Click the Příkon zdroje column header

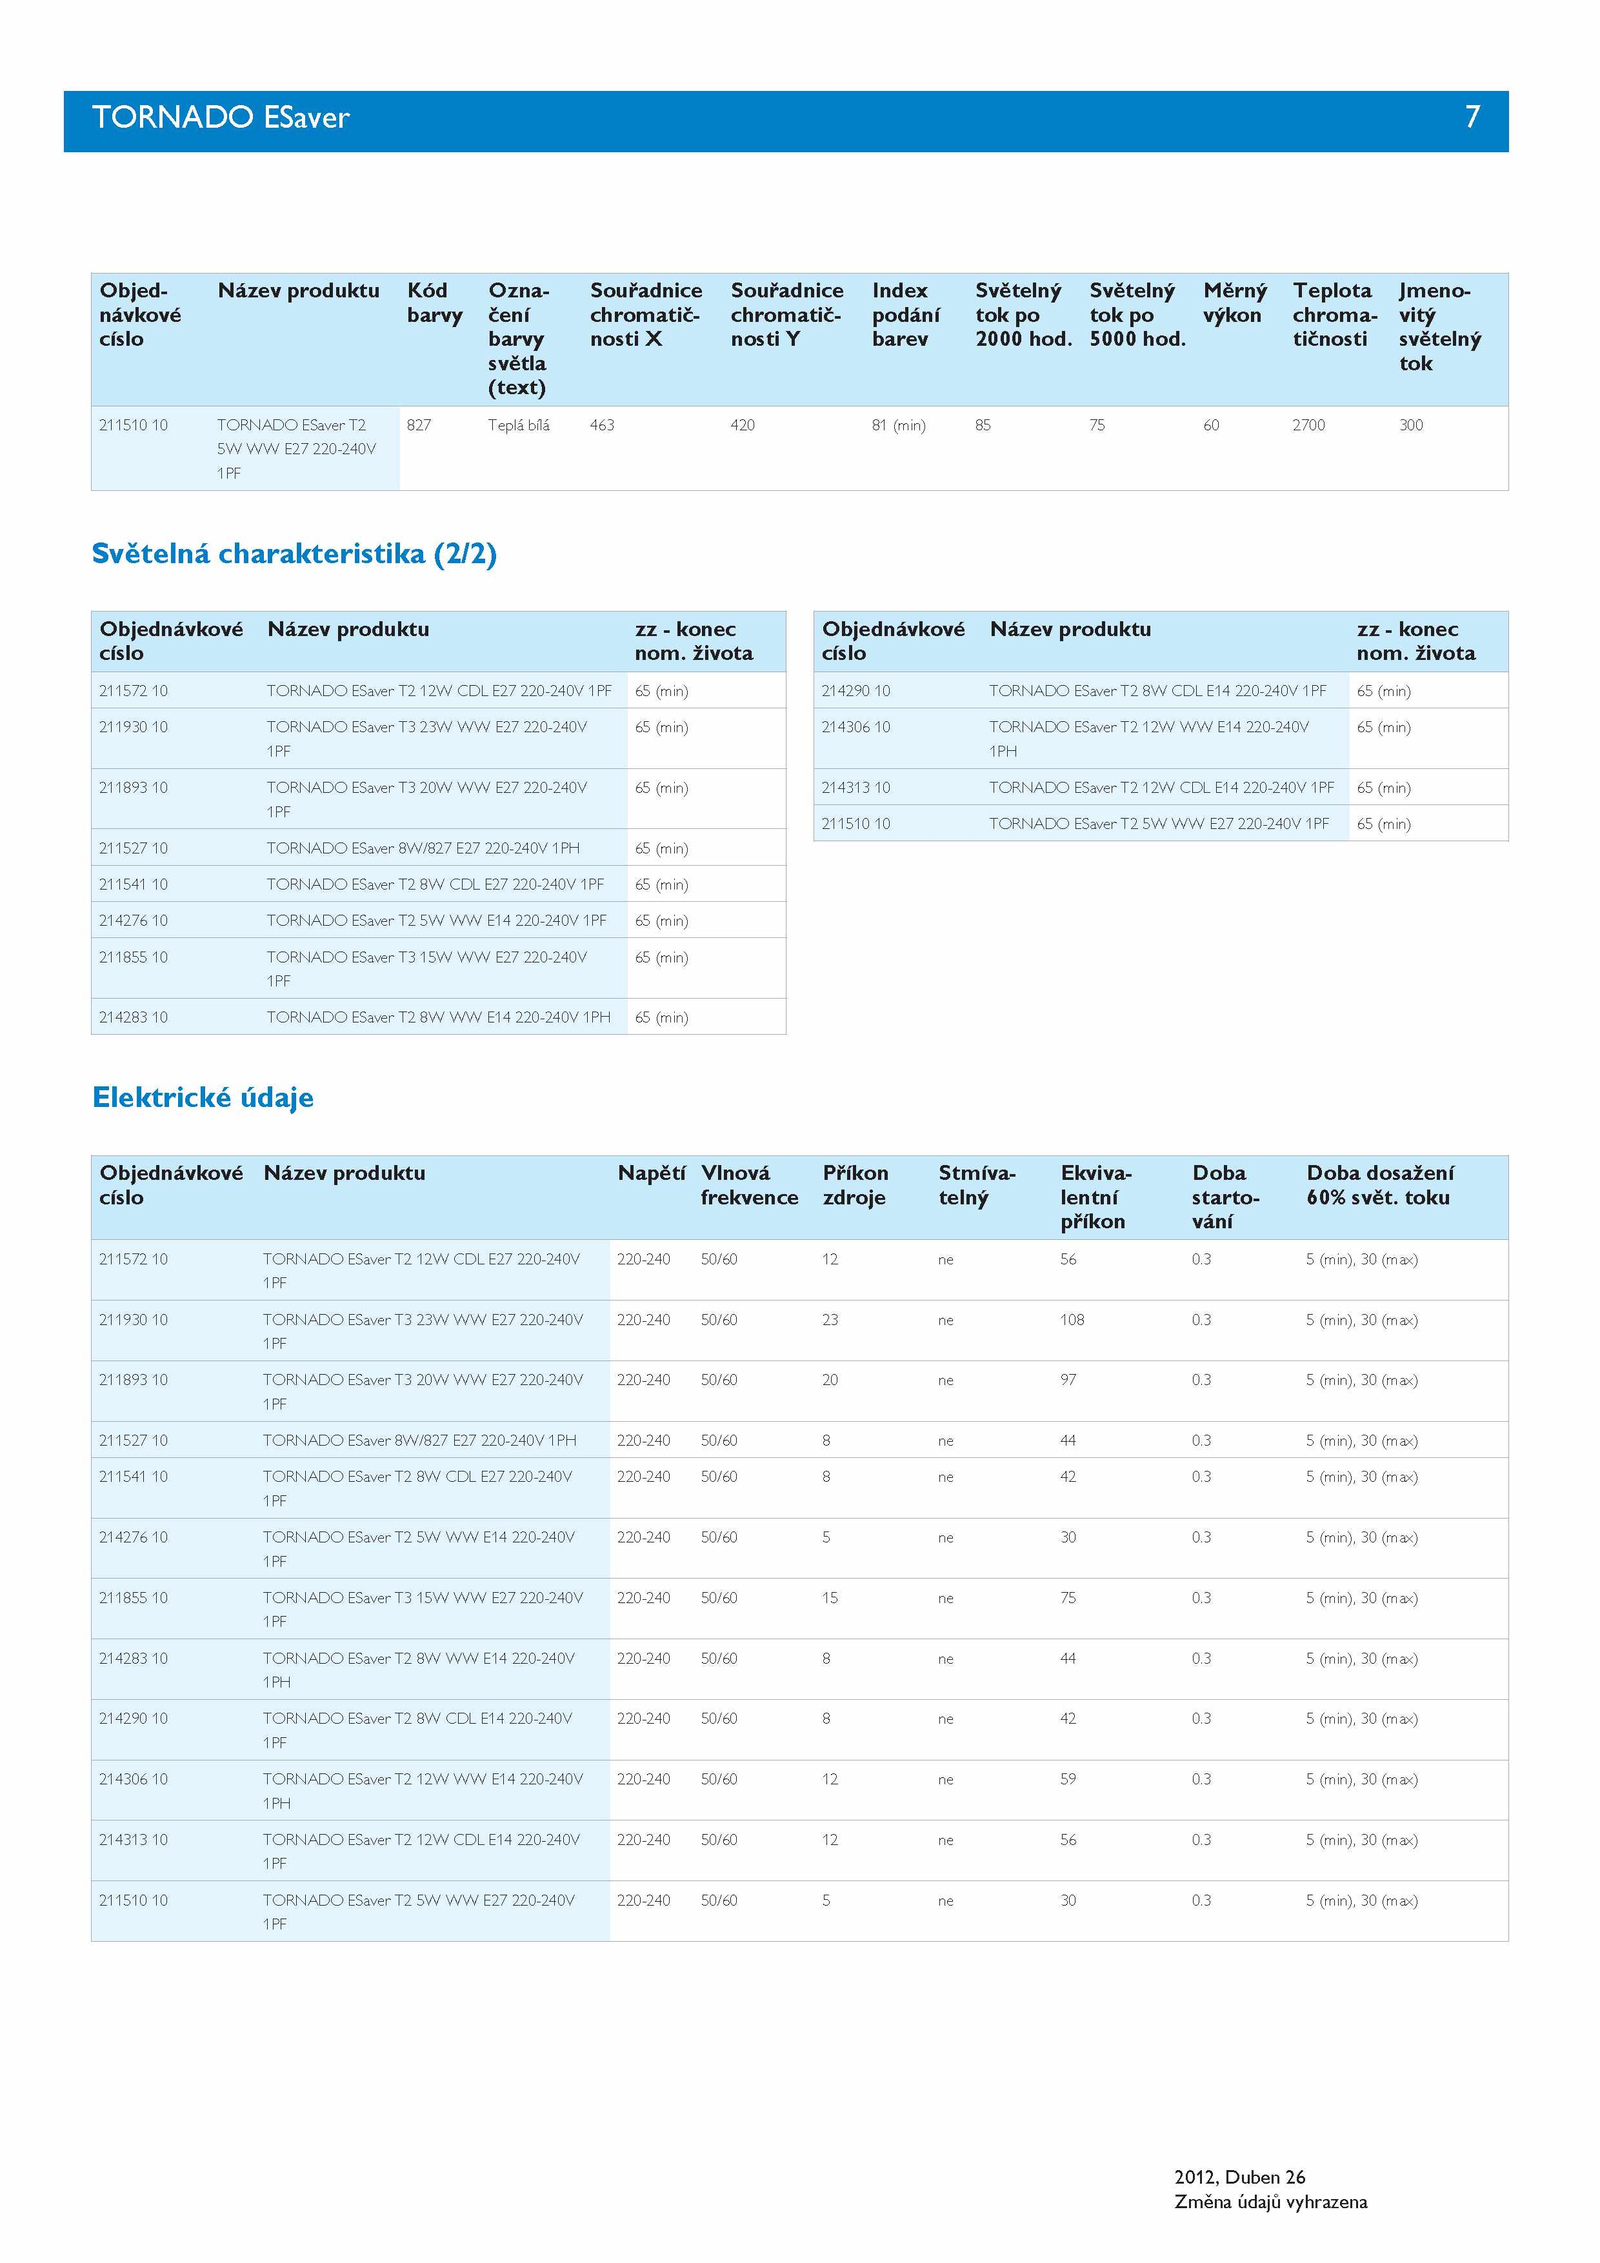tap(856, 1185)
